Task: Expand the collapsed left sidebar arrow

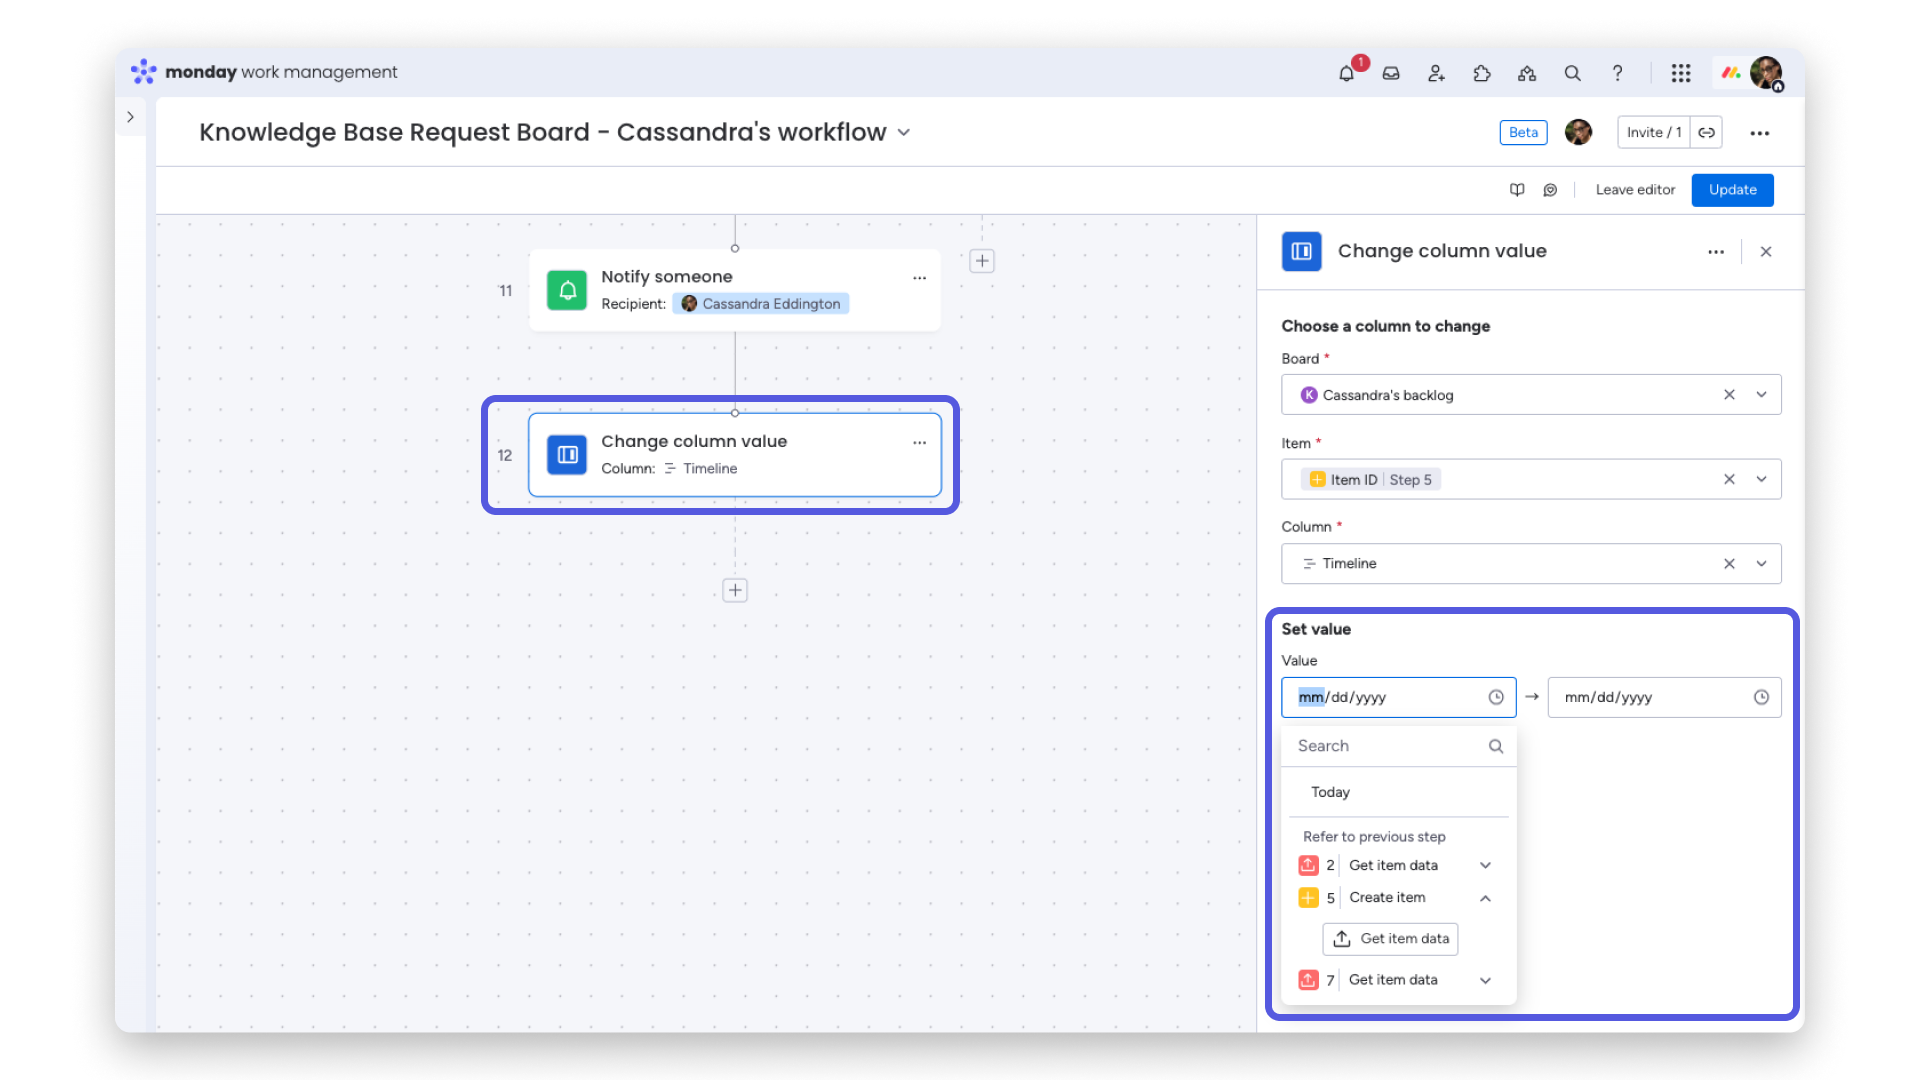Action: point(130,117)
